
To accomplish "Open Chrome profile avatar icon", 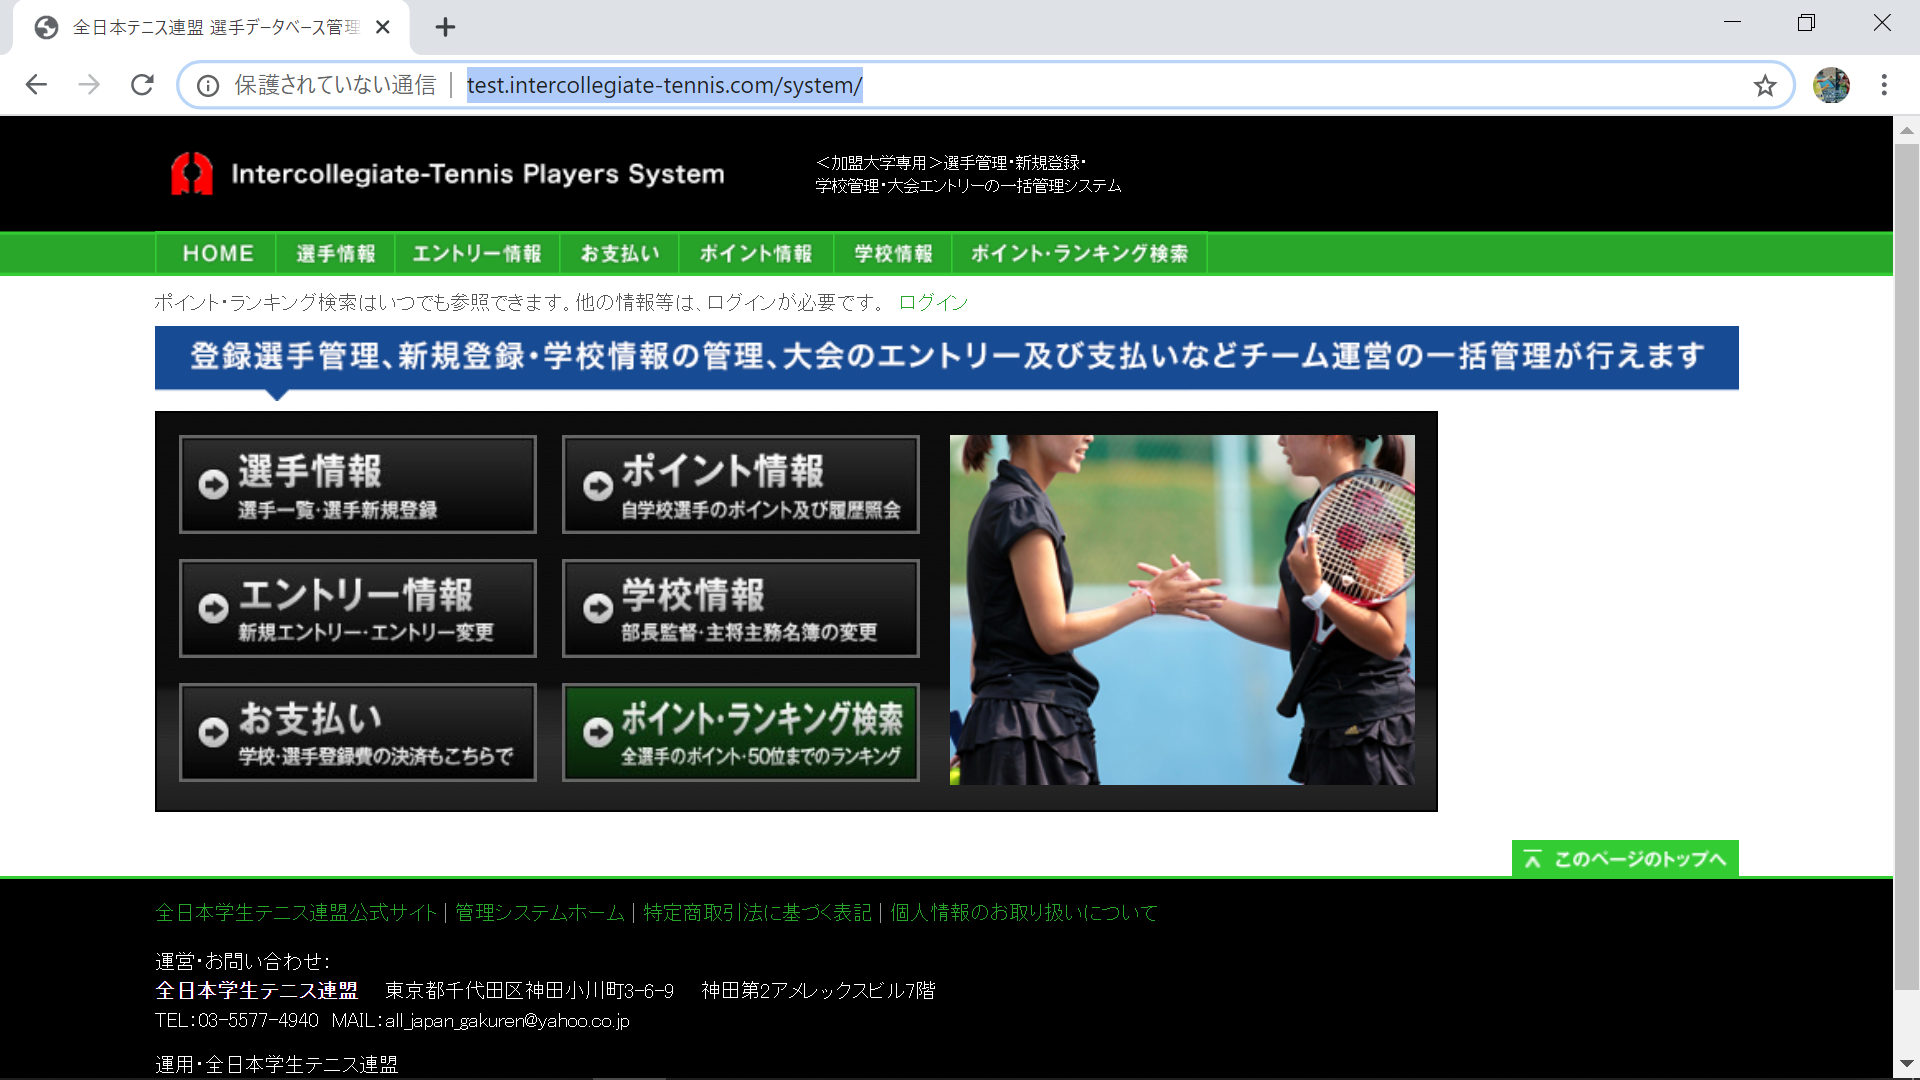I will coord(1831,85).
